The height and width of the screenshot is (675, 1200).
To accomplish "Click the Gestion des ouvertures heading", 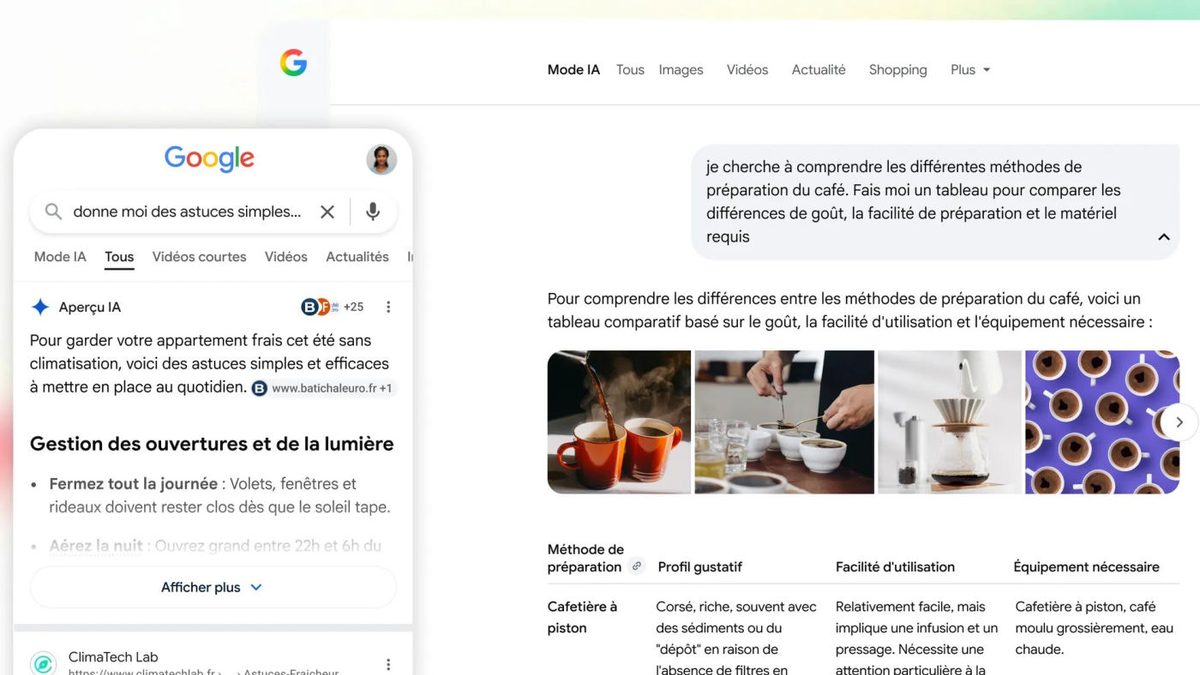I will pos(212,444).
